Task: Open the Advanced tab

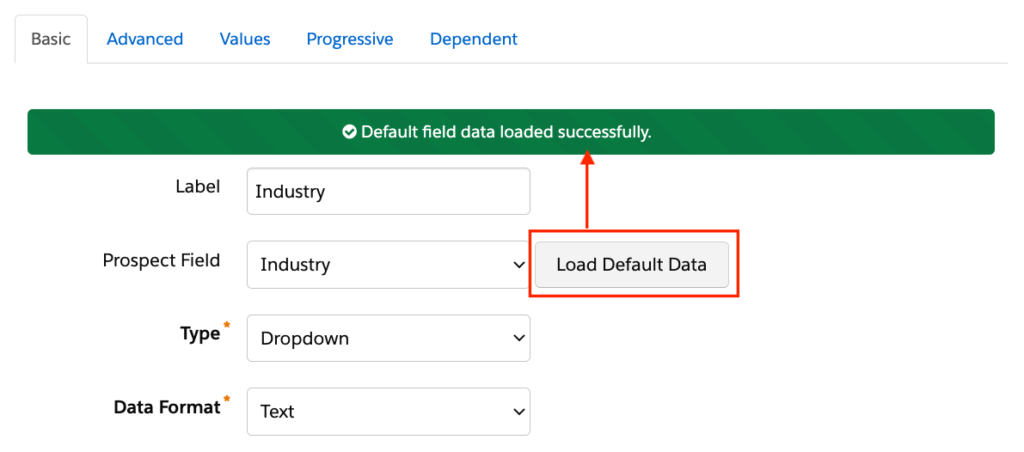Action: [x=145, y=39]
